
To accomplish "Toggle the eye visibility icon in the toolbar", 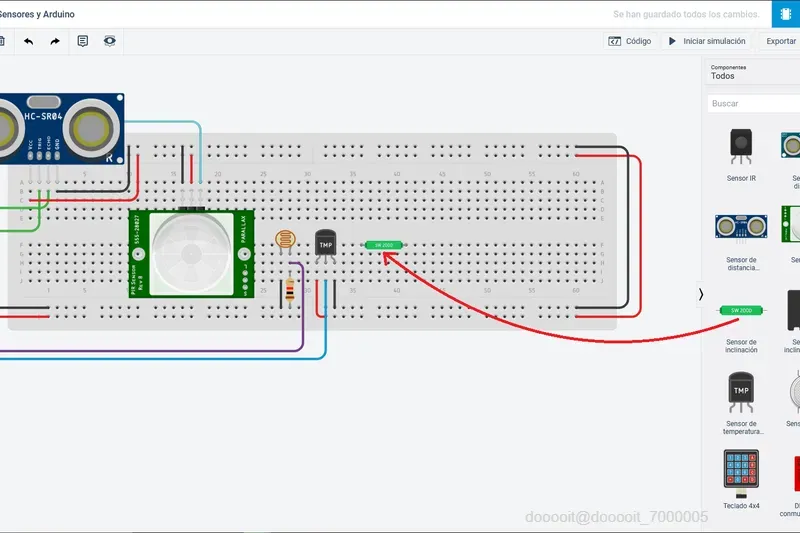I will click(110, 41).
